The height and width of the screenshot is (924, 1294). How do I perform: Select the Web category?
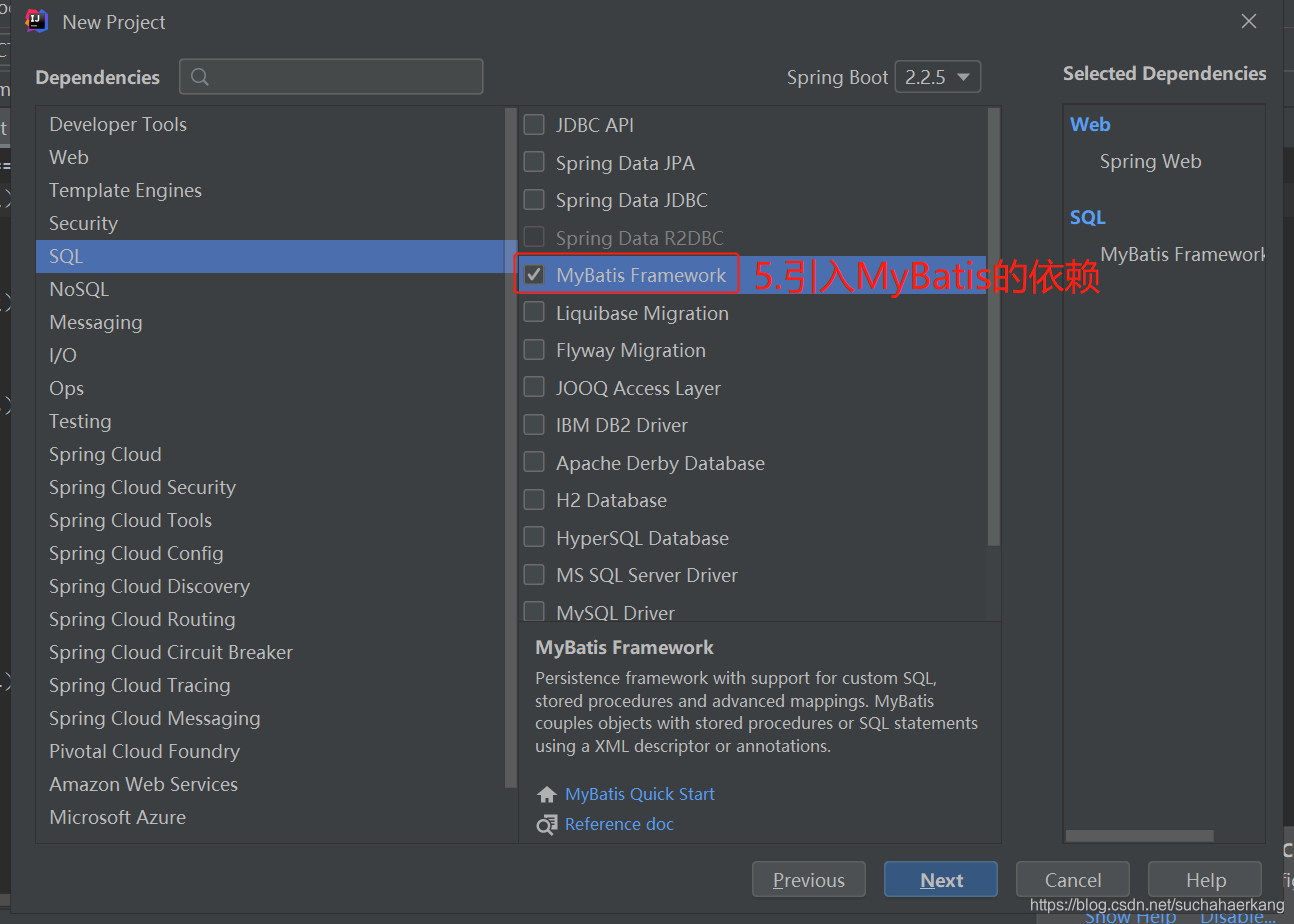click(x=271, y=157)
